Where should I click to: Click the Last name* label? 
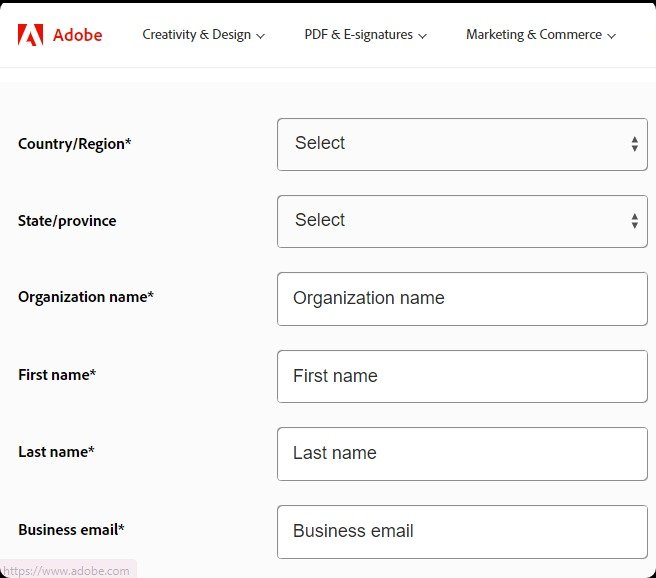point(56,452)
